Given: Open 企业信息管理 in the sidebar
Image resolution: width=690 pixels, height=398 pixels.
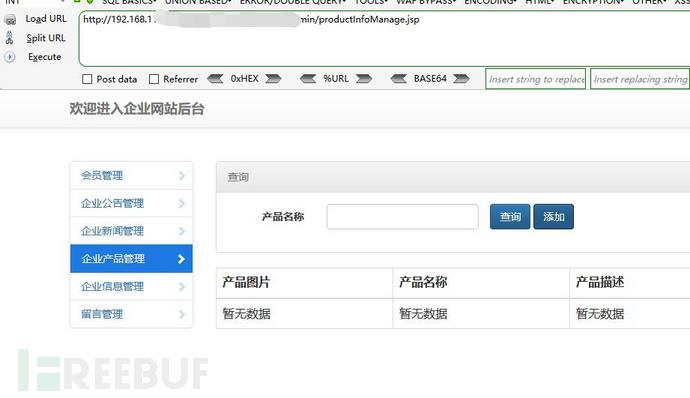Looking at the screenshot, I should tap(131, 287).
